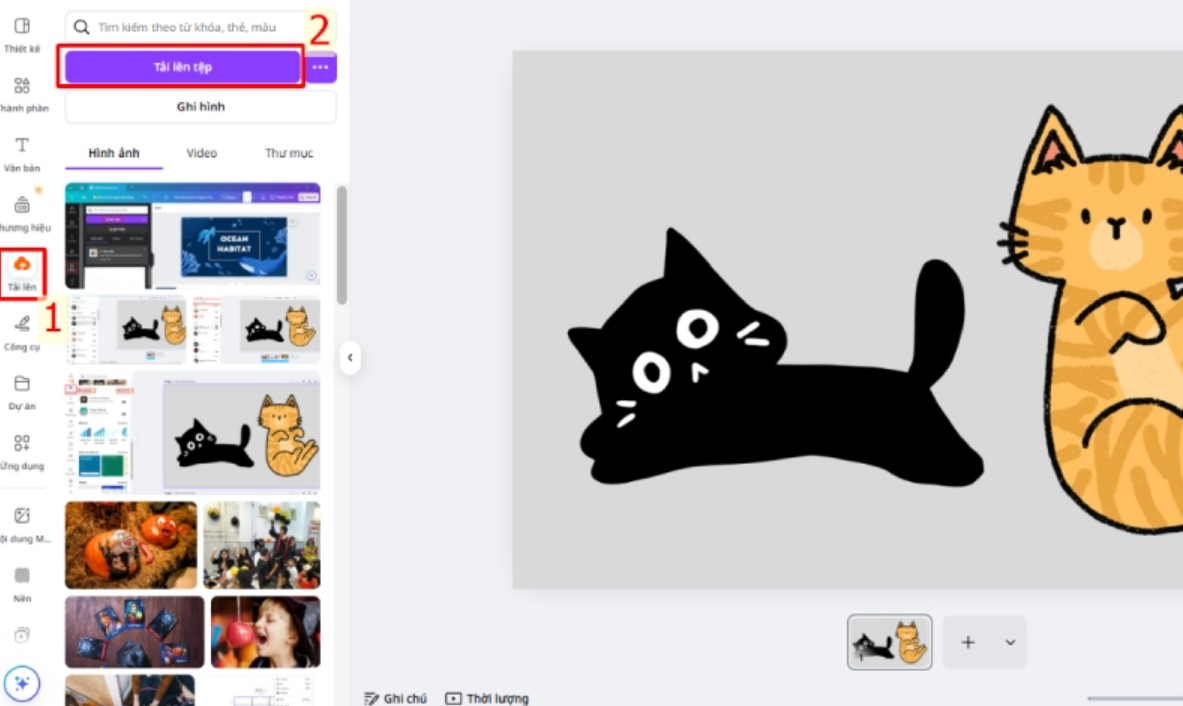The width and height of the screenshot is (1183, 706).
Task: Click the Tải lên tệp upload button
Action: click(182, 67)
